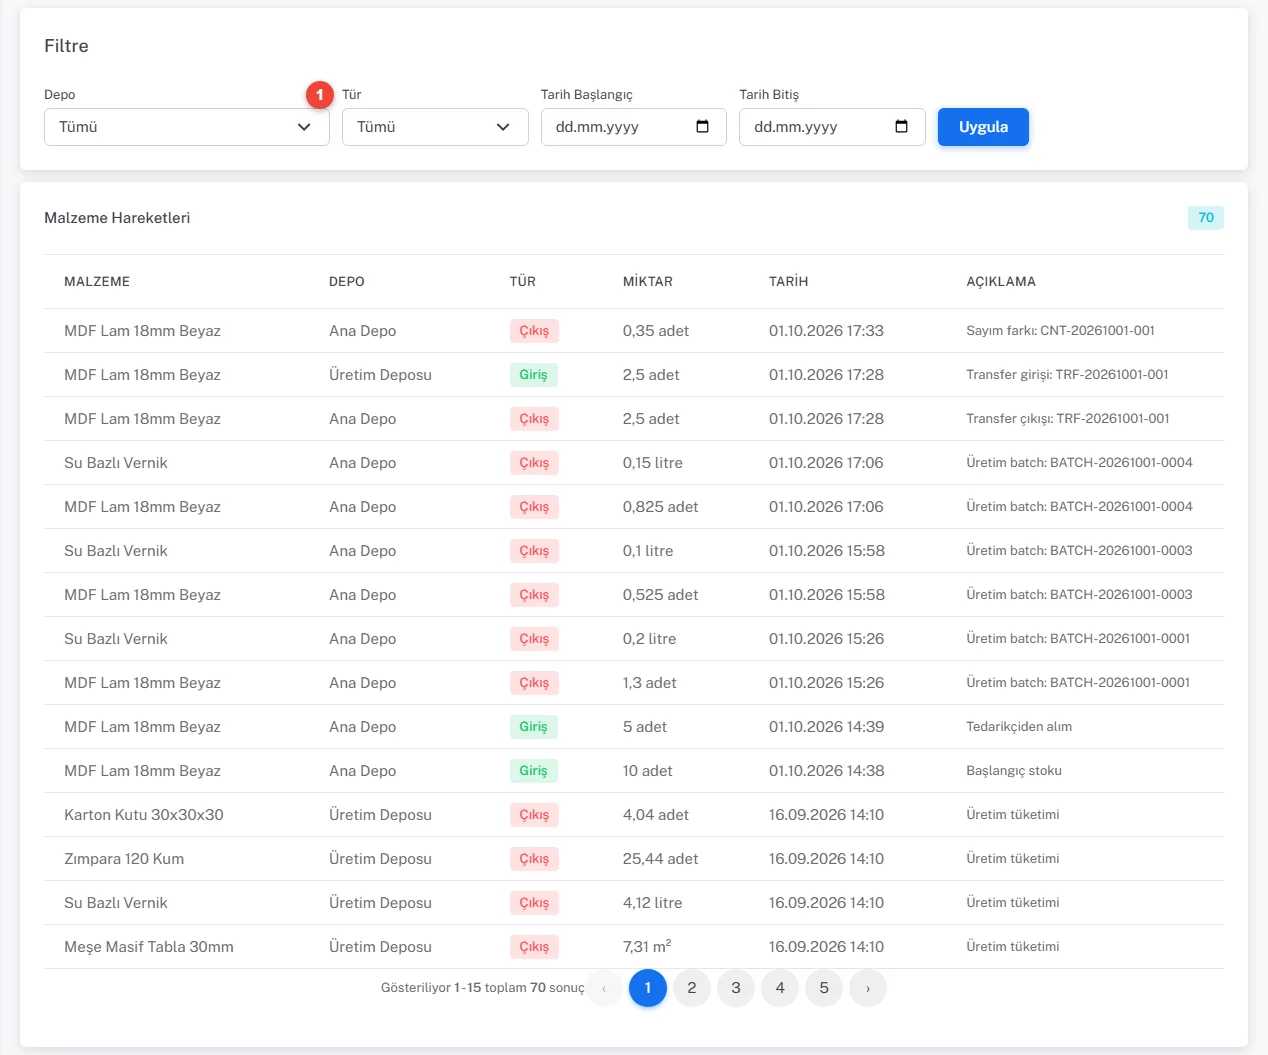
Task: Click the TARİH column header
Action: [789, 282]
